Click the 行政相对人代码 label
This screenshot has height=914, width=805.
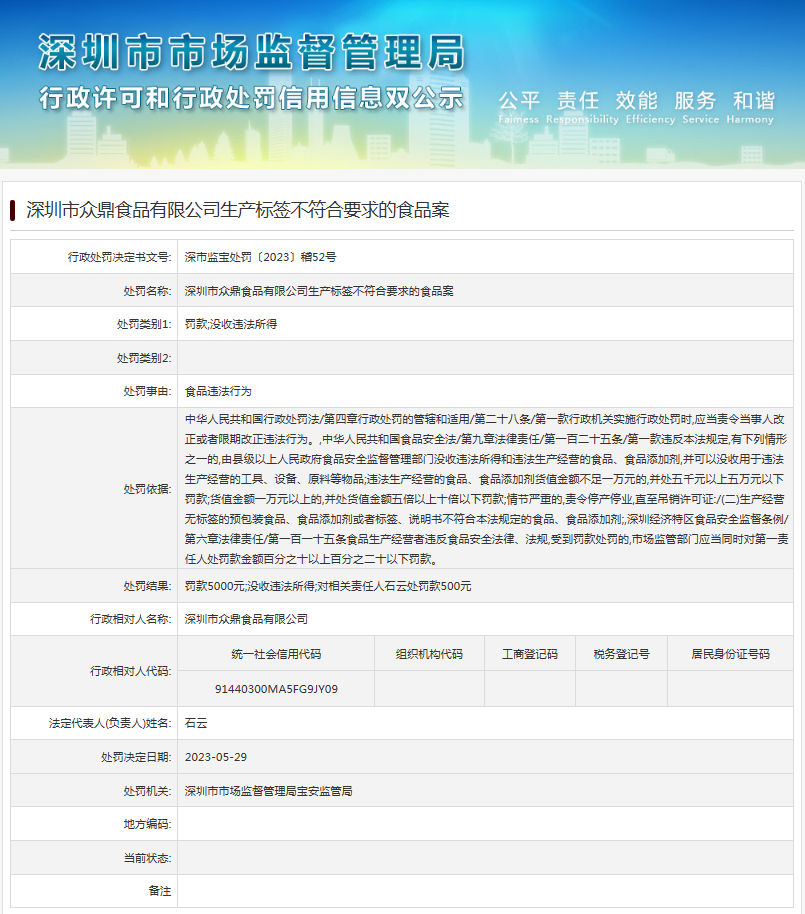tap(131, 671)
